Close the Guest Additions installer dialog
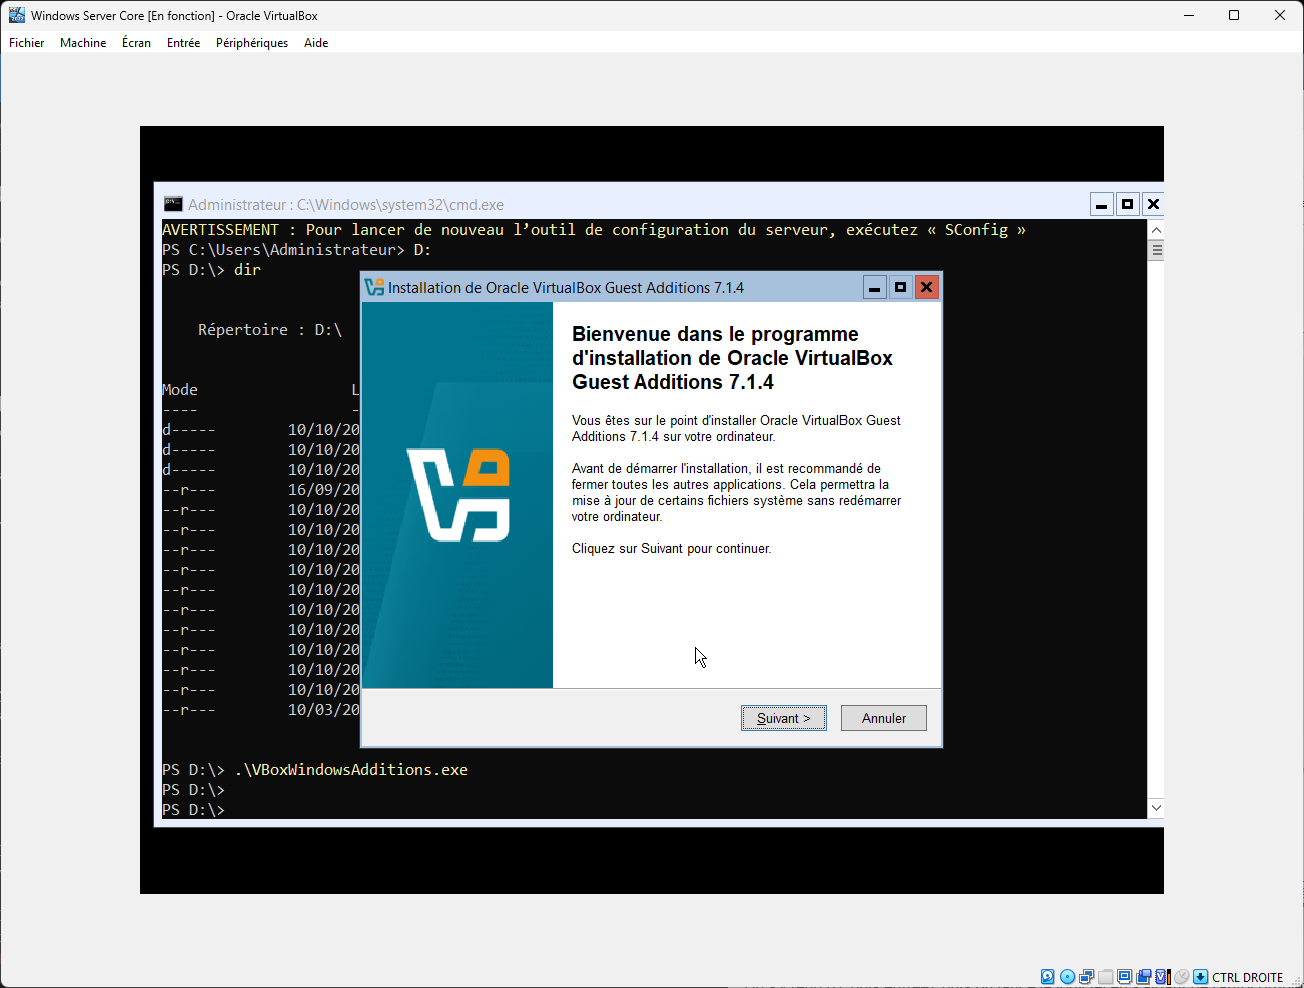This screenshot has height=988, width=1304. point(927,288)
